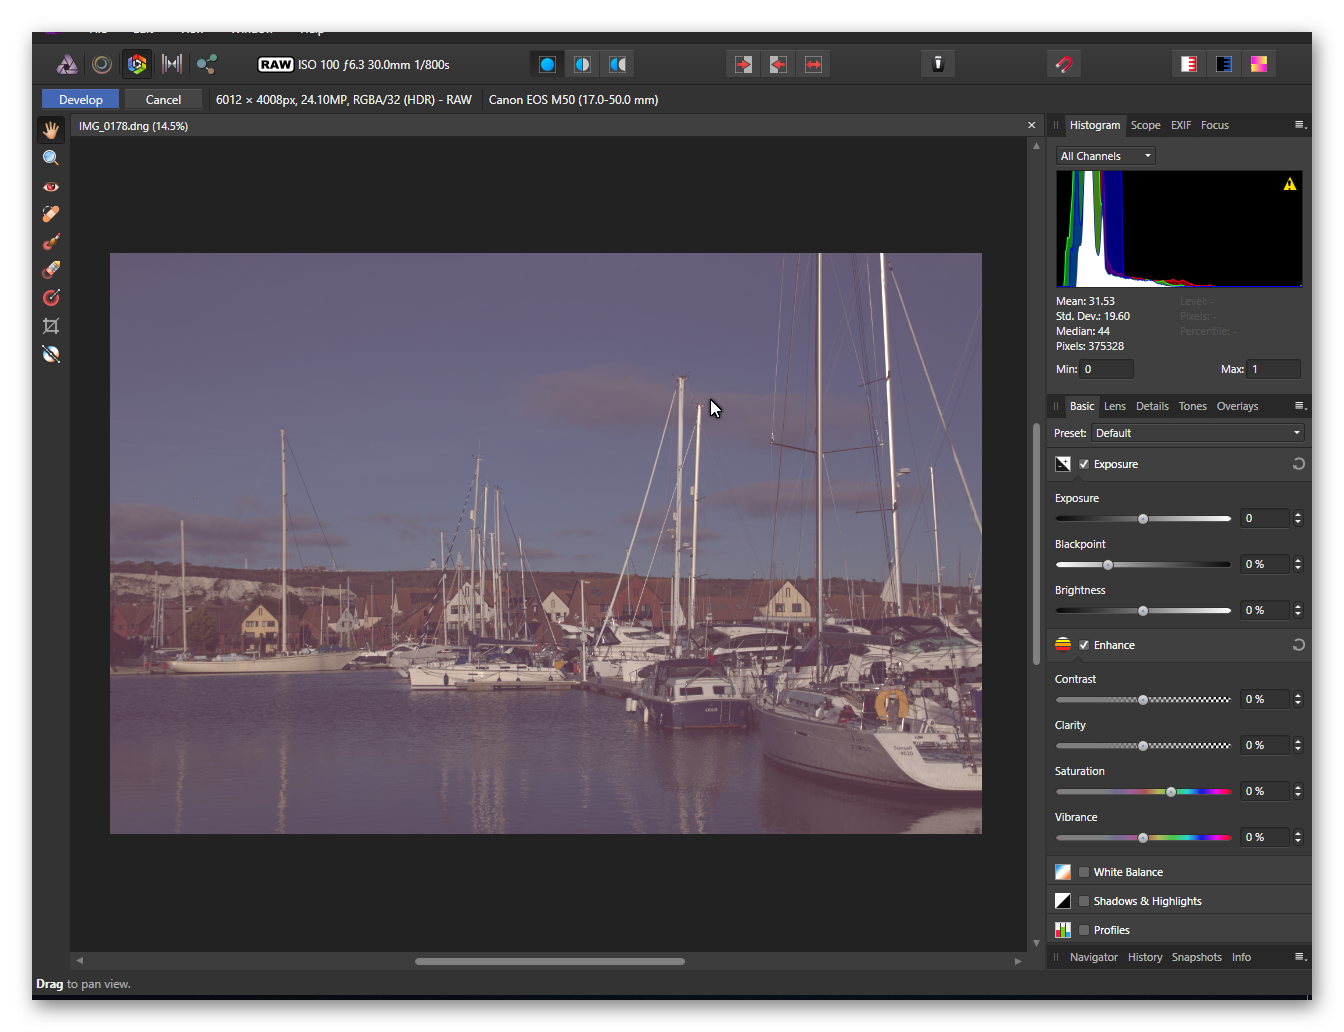
Task: Select the Zoom tool
Action: pyautogui.click(x=51, y=158)
